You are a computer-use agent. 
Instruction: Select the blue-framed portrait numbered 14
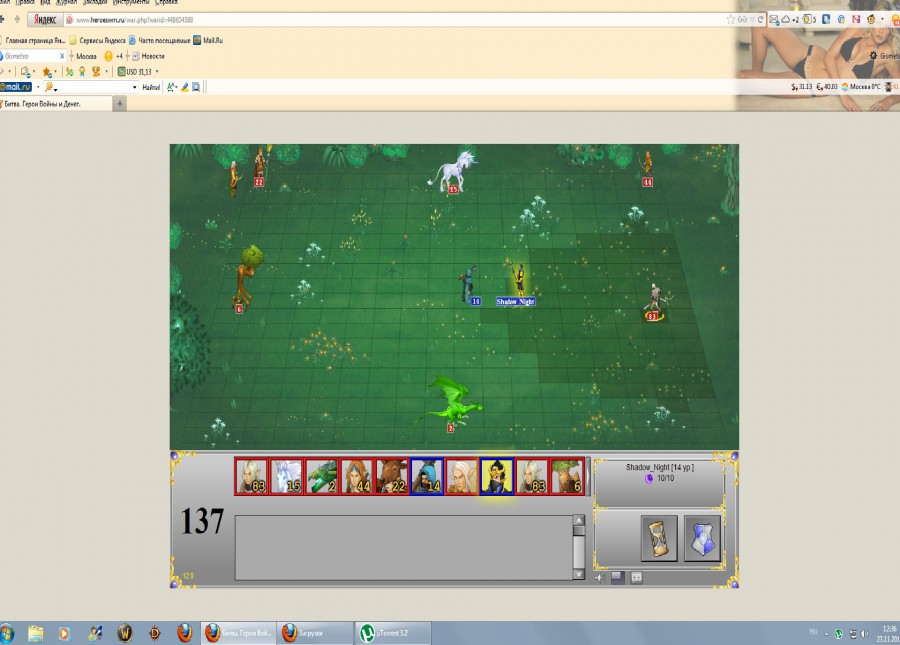[426, 476]
